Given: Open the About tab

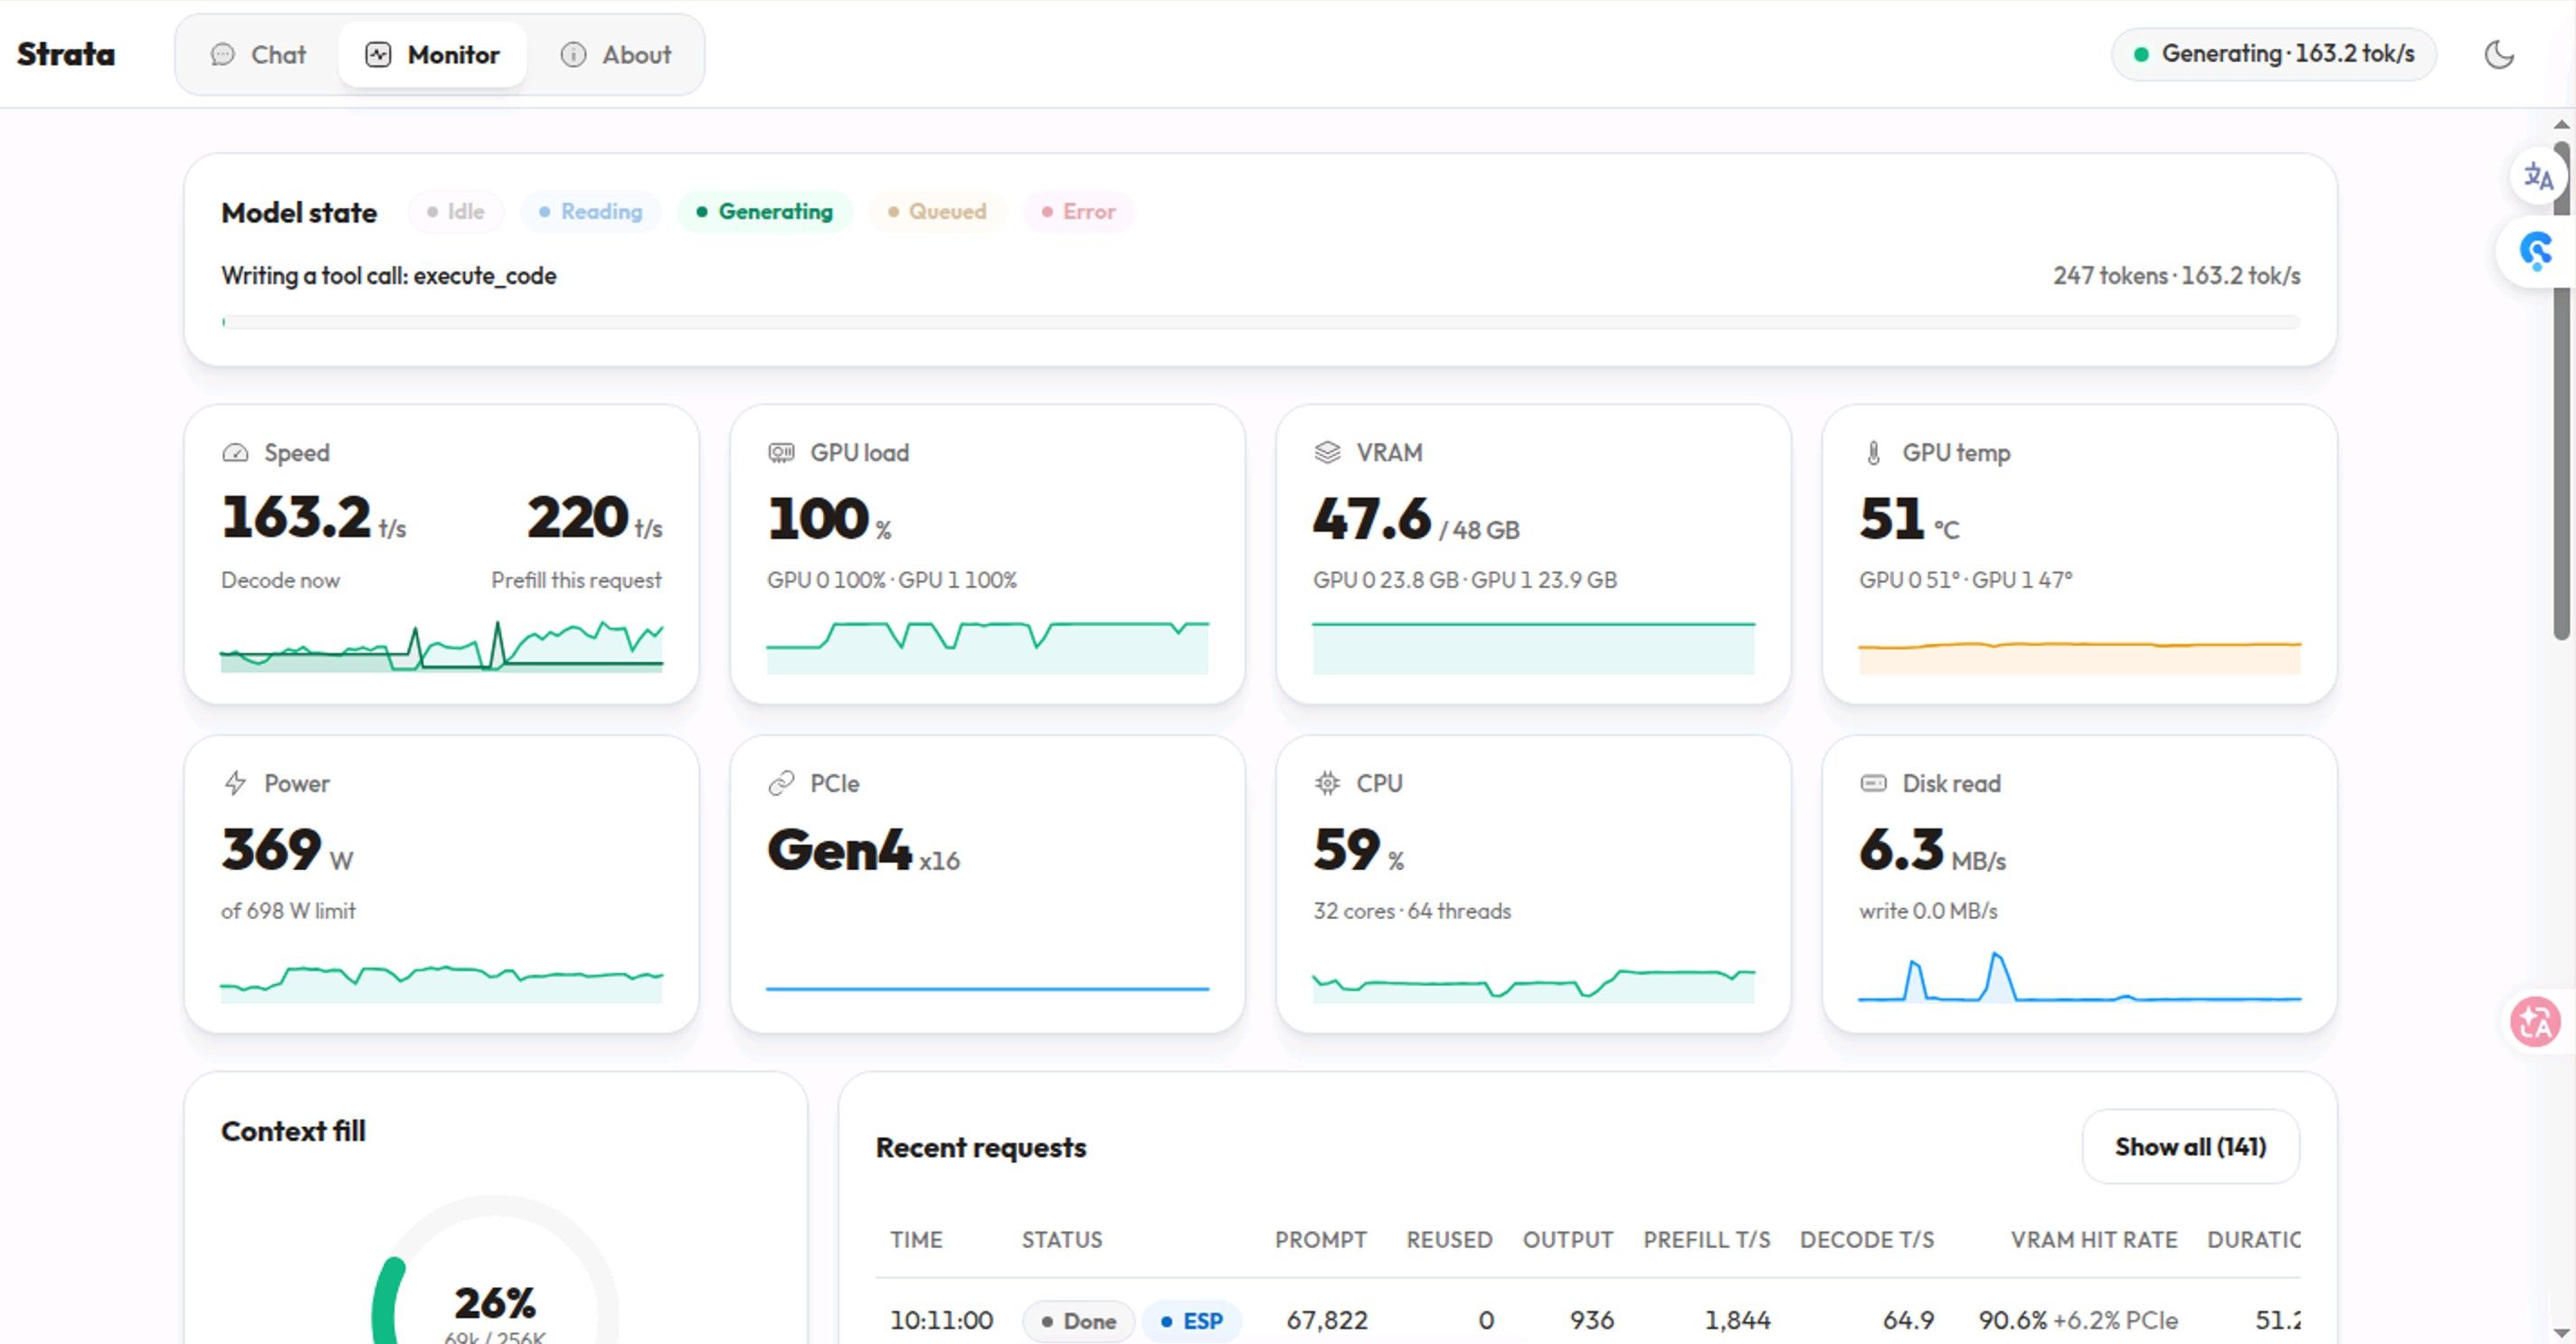Looking at the screenshot, I should pos(615,55).
